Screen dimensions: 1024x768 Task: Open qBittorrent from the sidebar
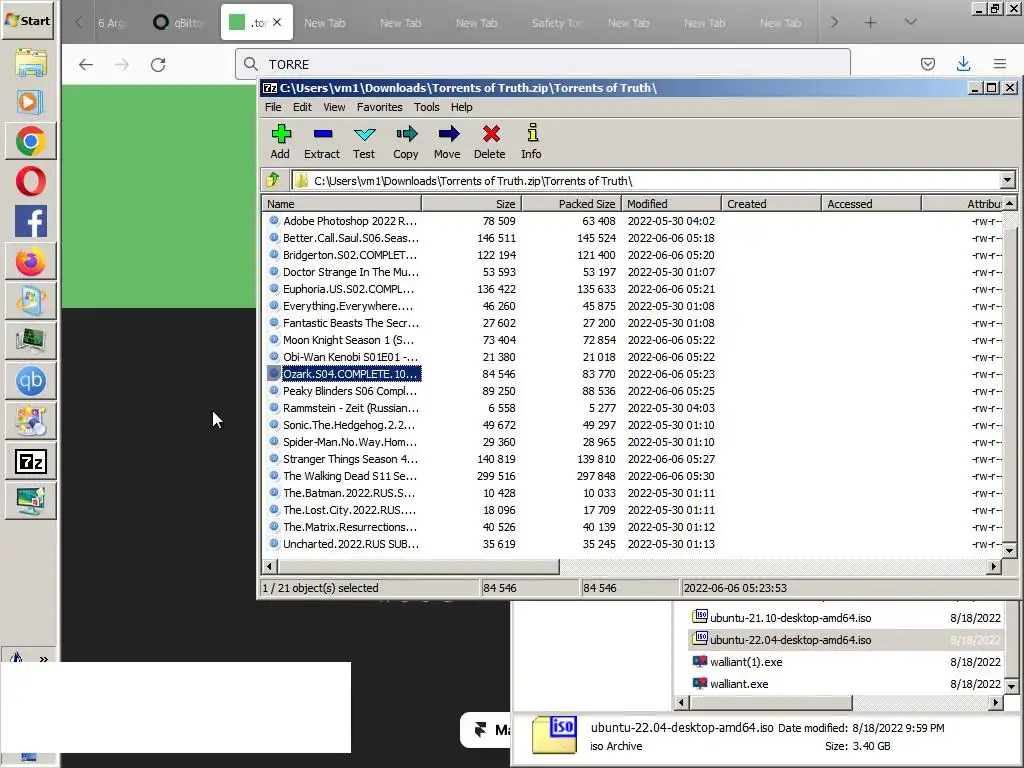30,381
